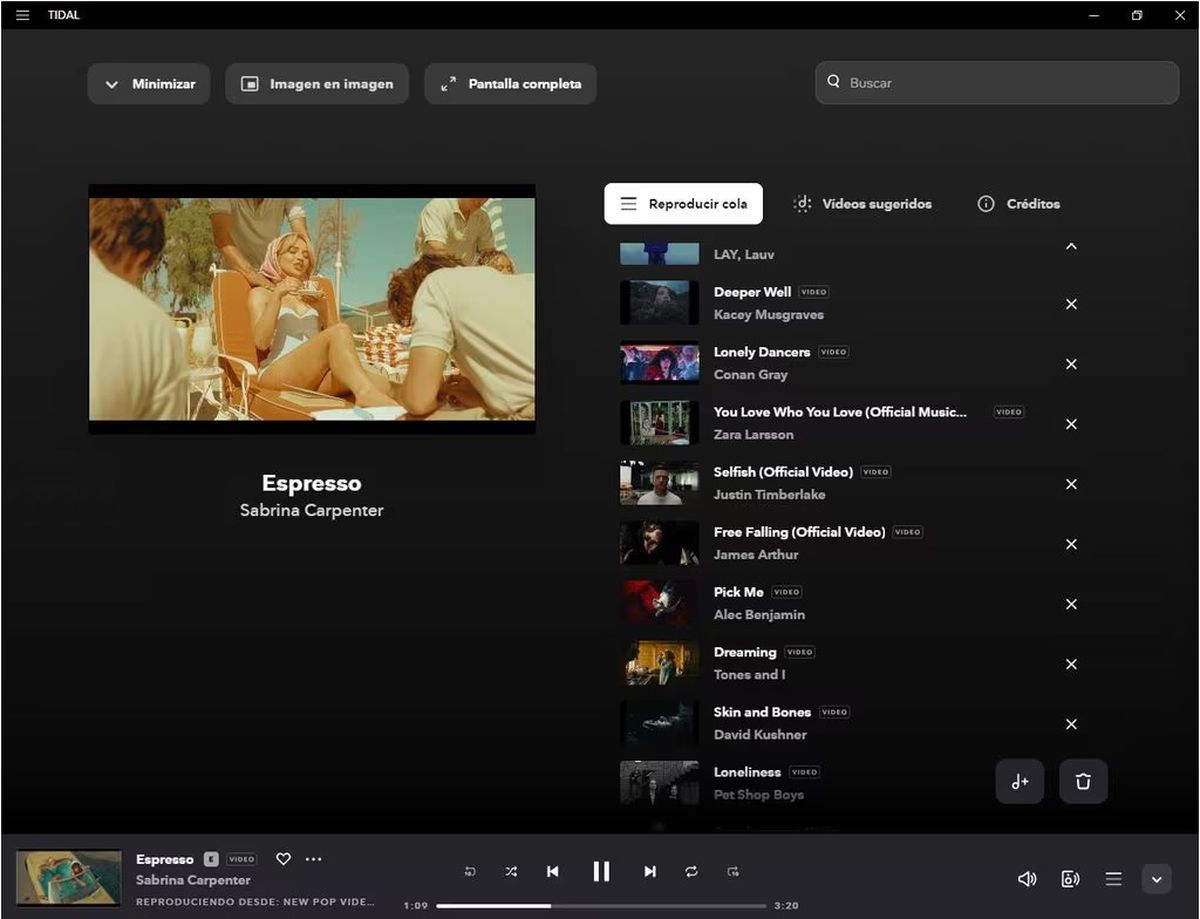The width and height of the screenshot is (1200, 919).
Task: Clear the queue with the trash icon
Action: (x=1083, y=781)
